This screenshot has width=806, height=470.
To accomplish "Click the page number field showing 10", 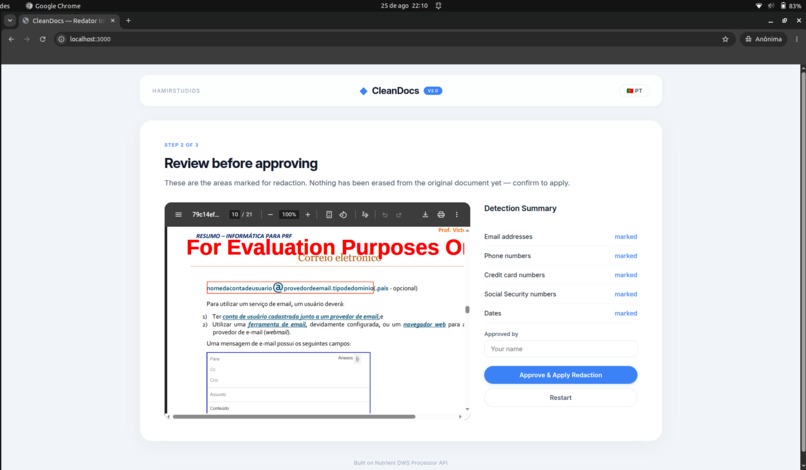I will click(234, 214).
